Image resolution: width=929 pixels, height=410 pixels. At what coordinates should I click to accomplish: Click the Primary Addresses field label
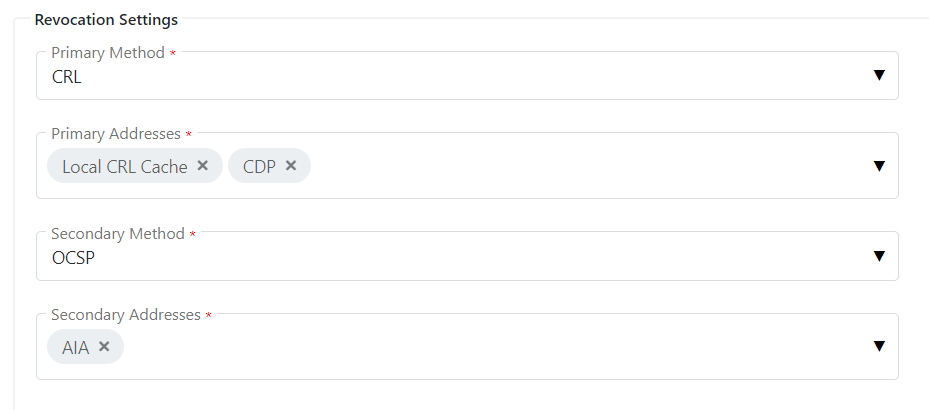115,134
